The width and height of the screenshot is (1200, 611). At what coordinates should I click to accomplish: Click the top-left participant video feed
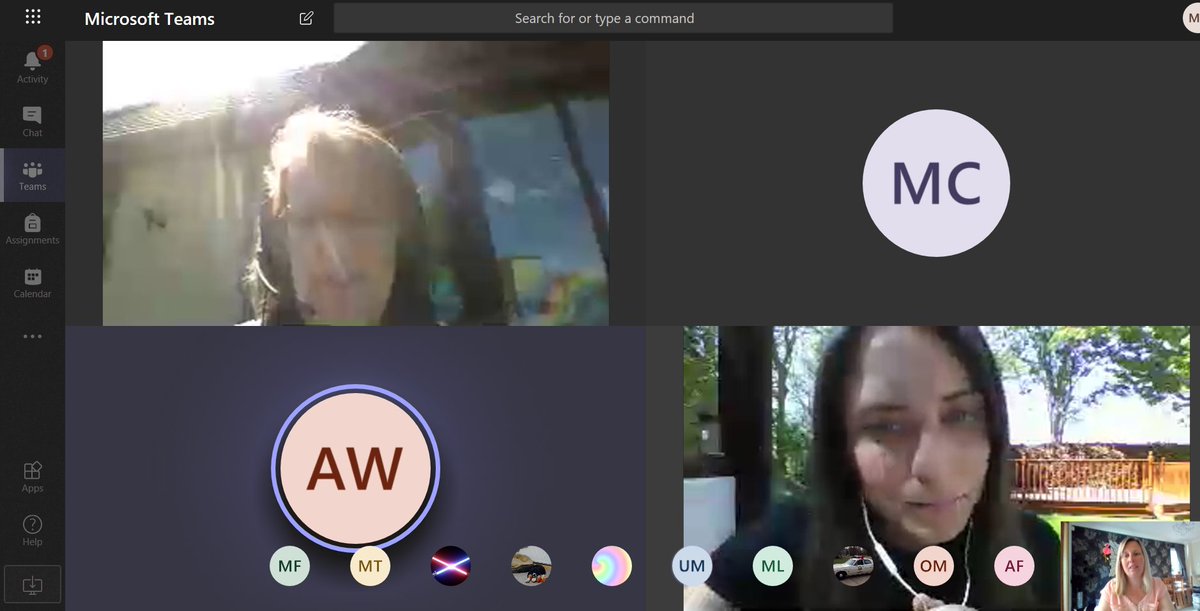pos(356,183)
